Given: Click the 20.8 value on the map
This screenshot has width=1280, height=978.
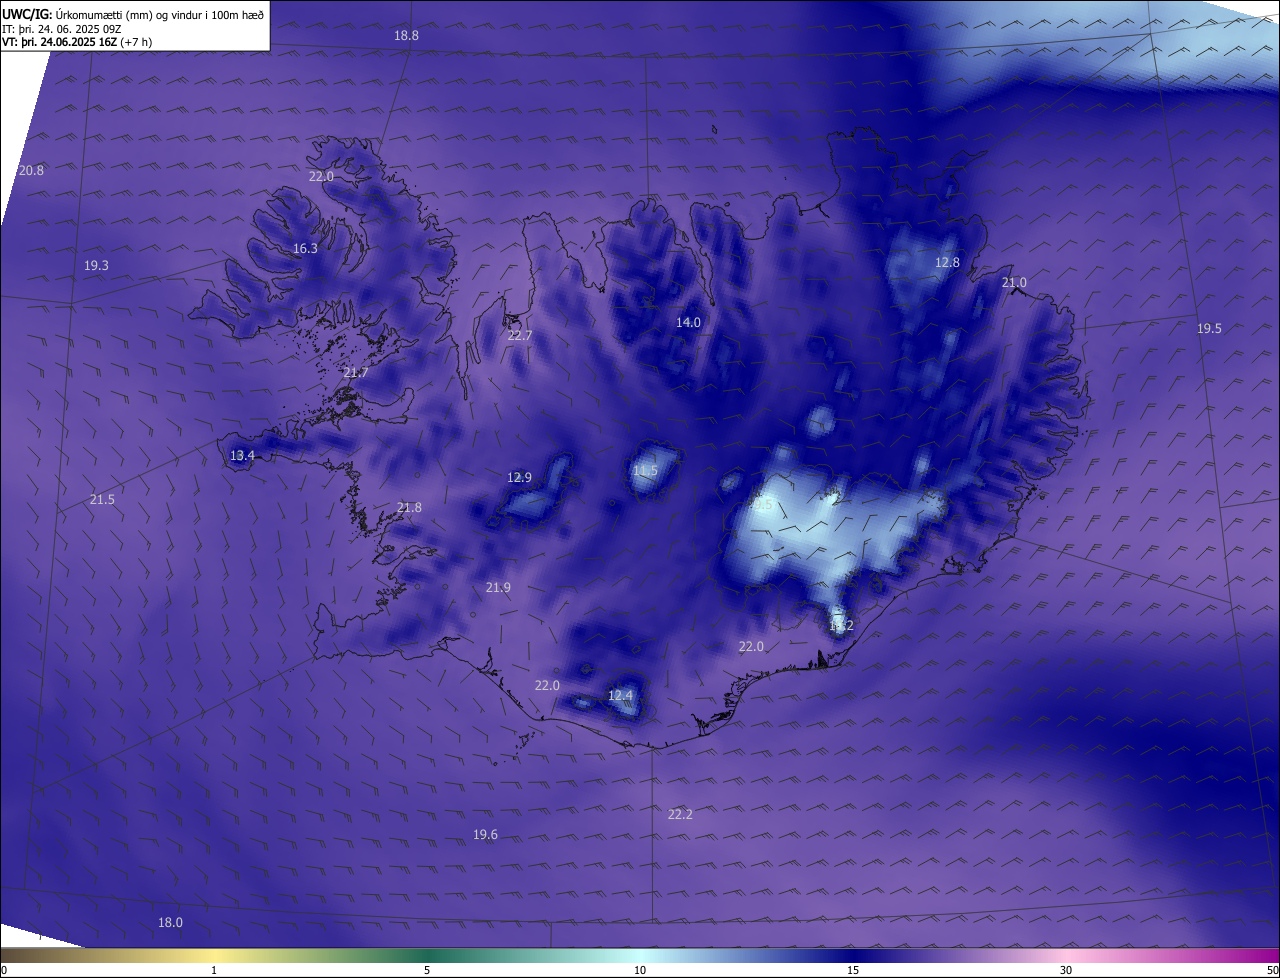Looking at the screenshot, I should click(x=31, y=171).
